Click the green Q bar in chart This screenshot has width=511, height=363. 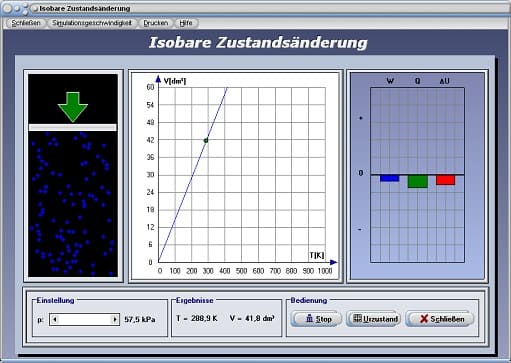point(418,181)
